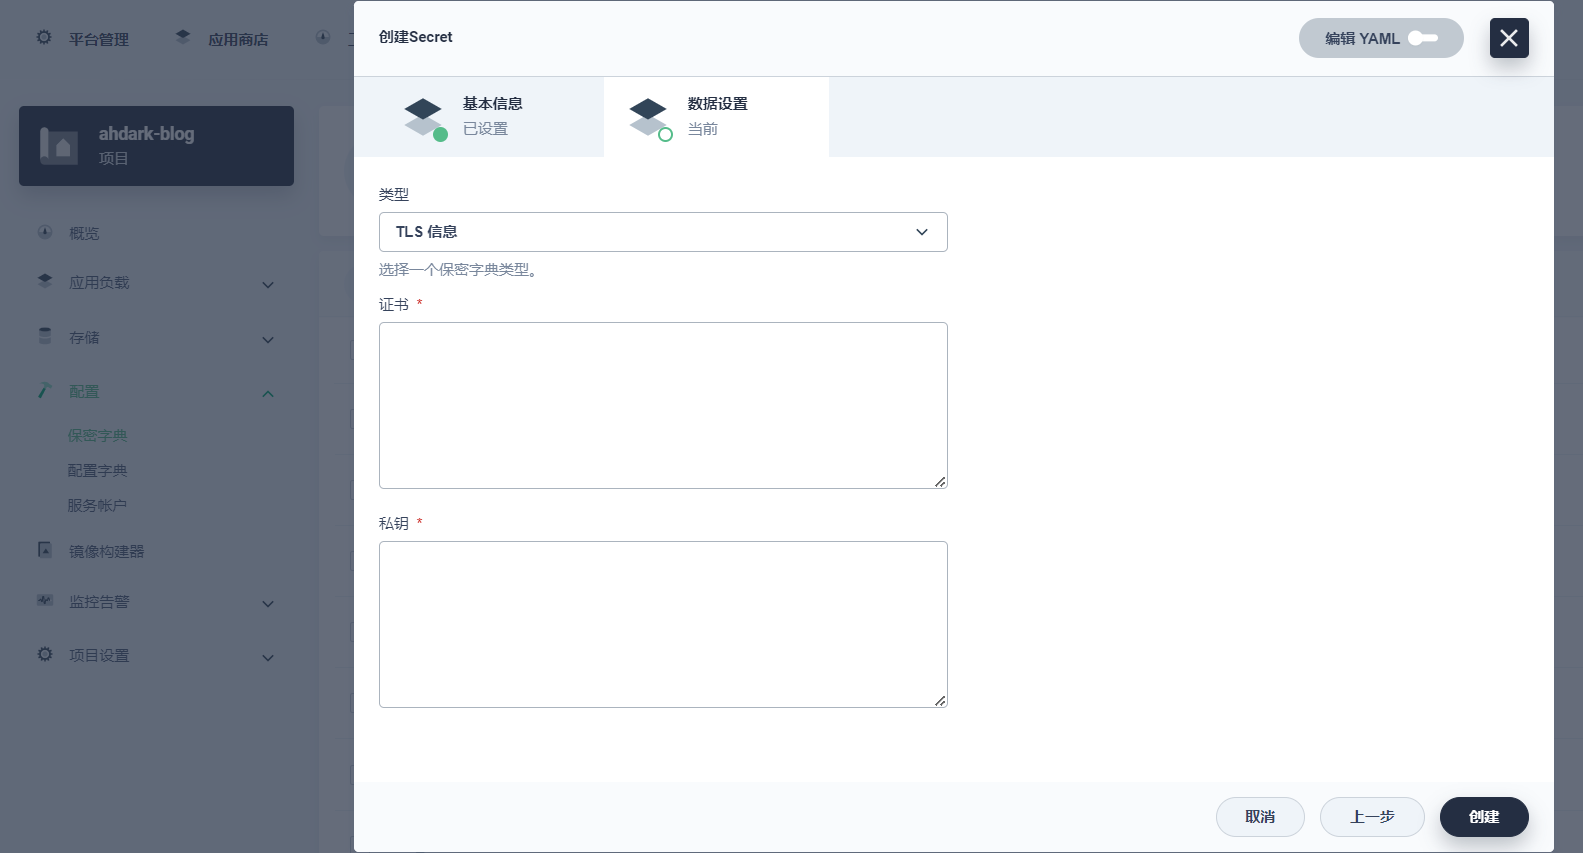The height and width of the screenshot is (853, 1583).
Task: Open 配置字典 in the sidebar
Action: pos(97,471)
